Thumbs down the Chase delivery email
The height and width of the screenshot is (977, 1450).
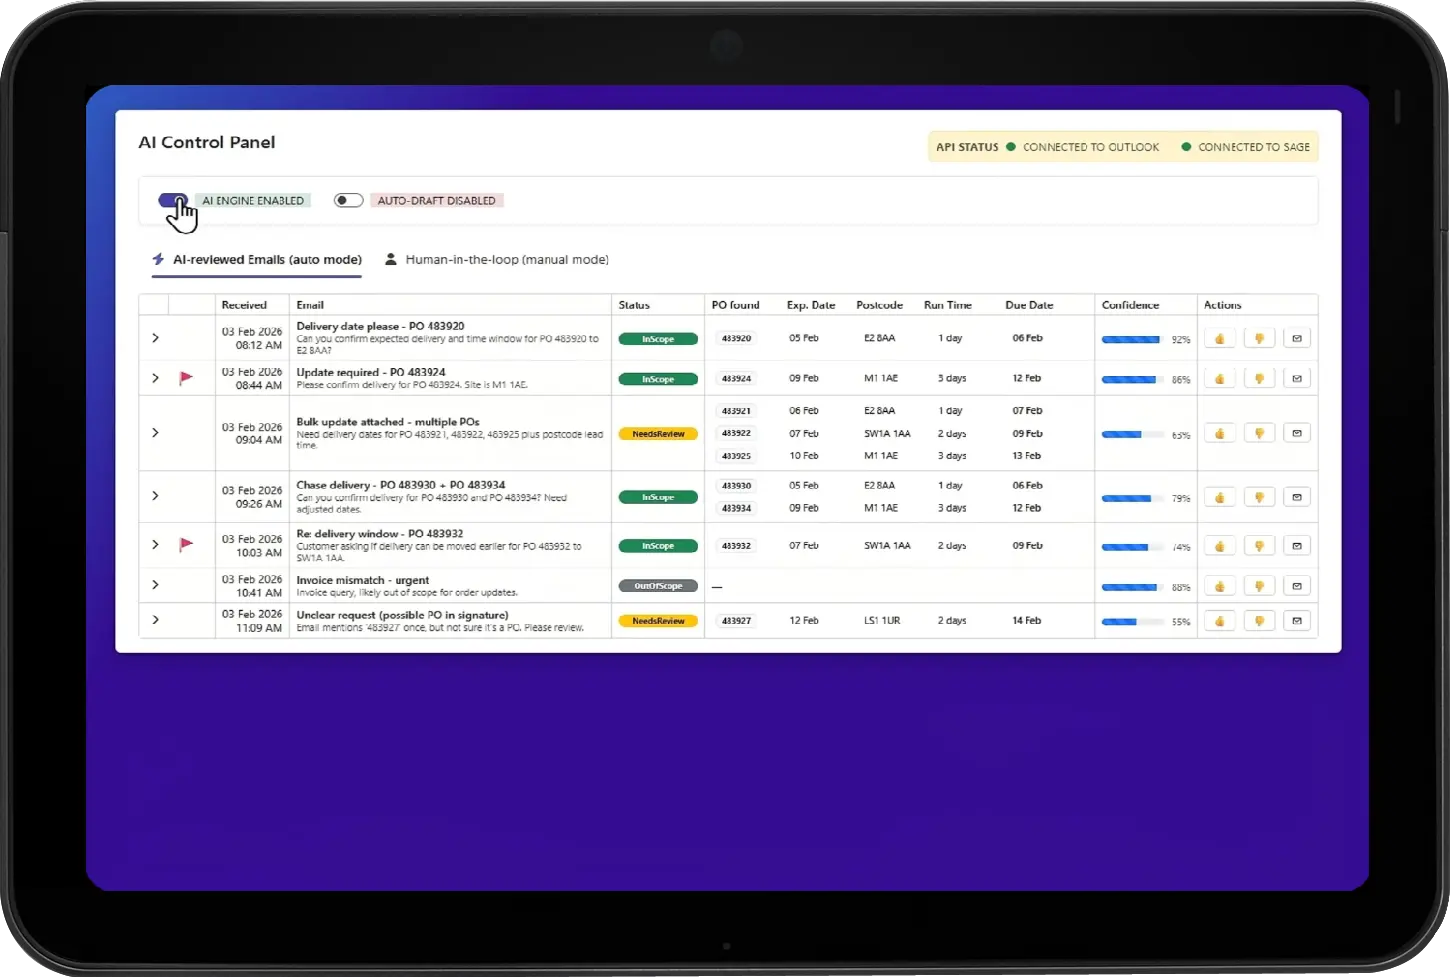tap(1259, 497)
